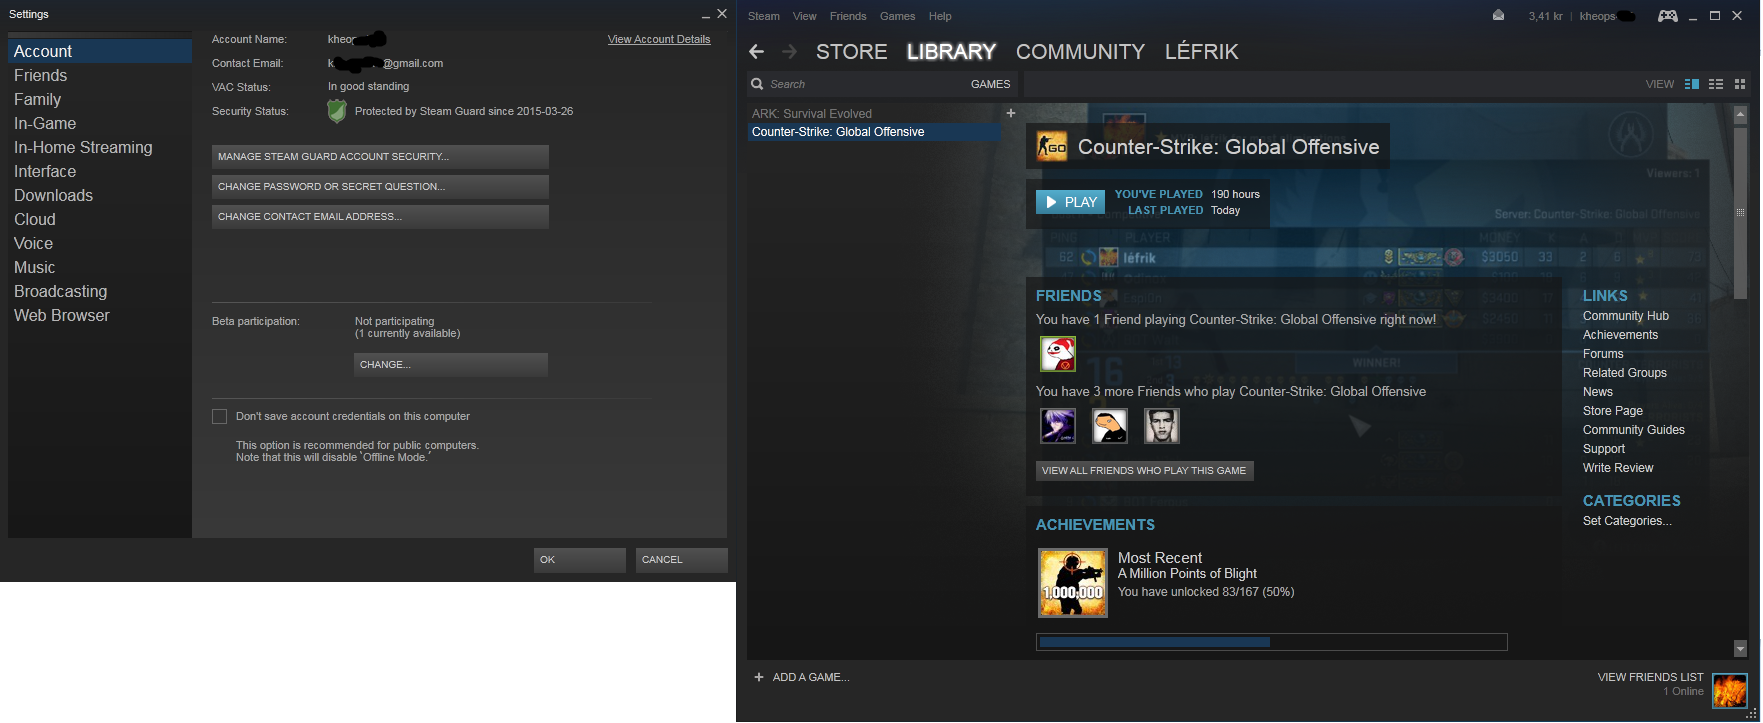Click the CS:GO game logo icon
The image size is (1763, 723).
click(1052, 147)
